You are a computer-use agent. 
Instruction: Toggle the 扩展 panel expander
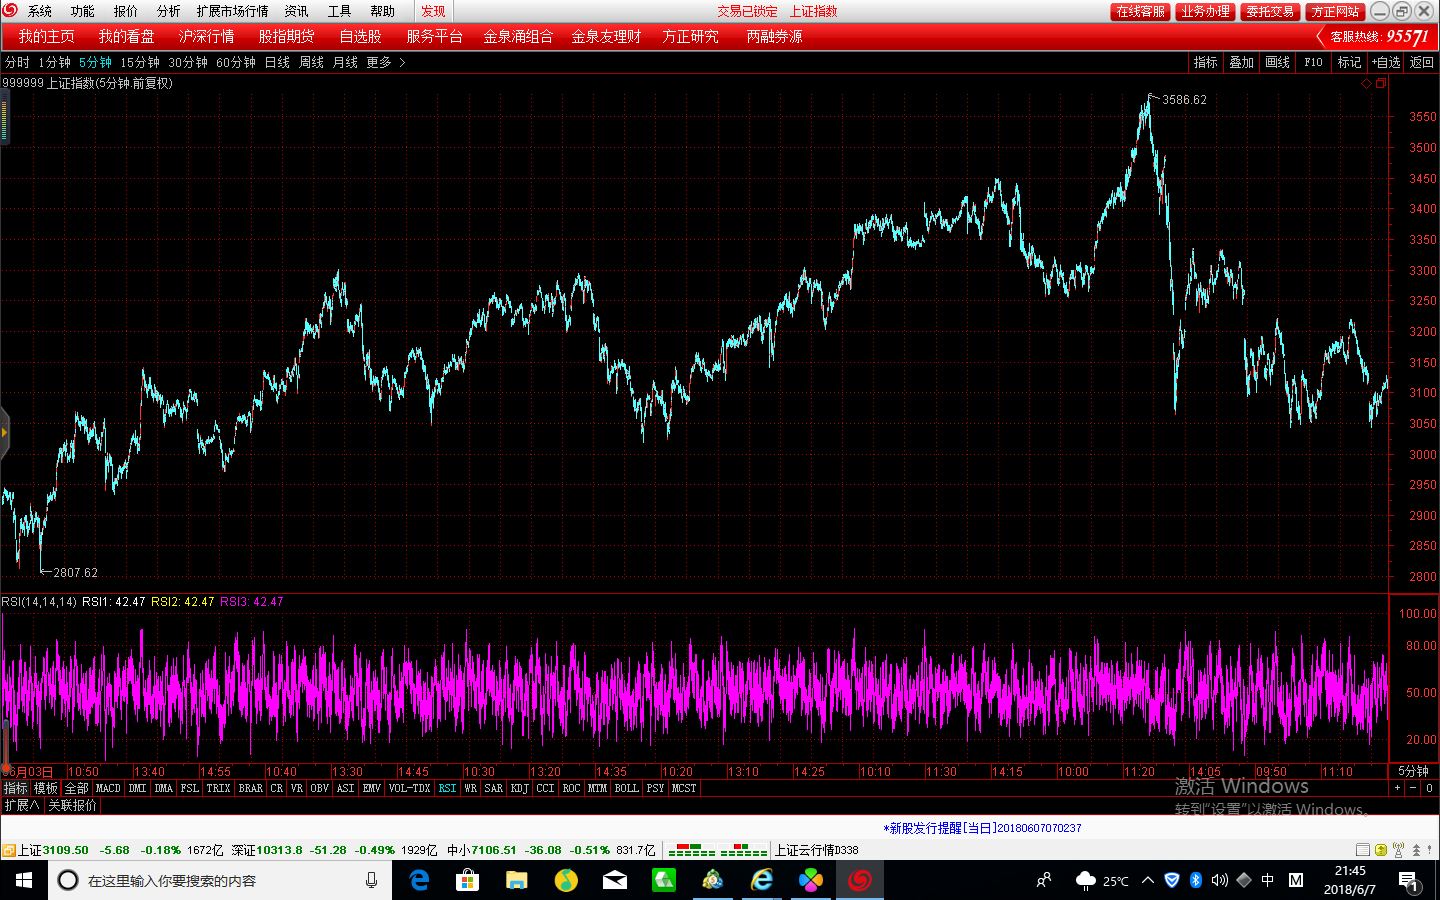21,805
